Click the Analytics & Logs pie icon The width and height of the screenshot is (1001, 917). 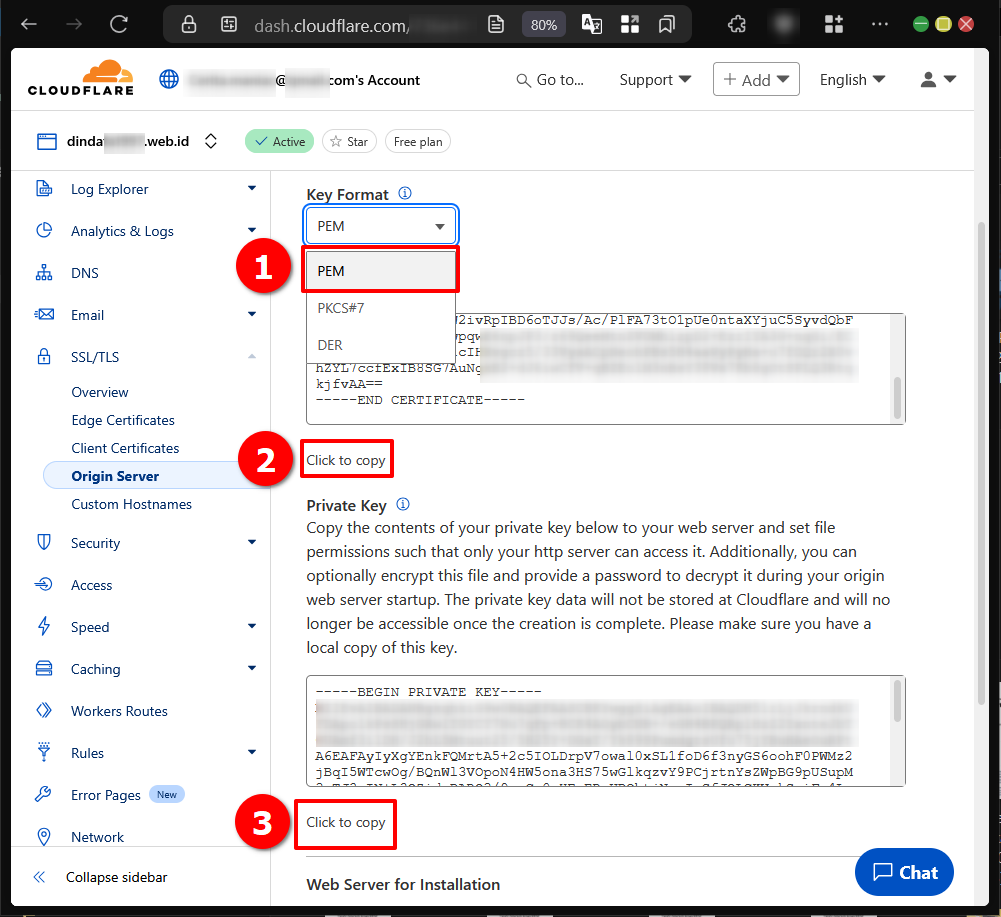click(x=44, y=230)
